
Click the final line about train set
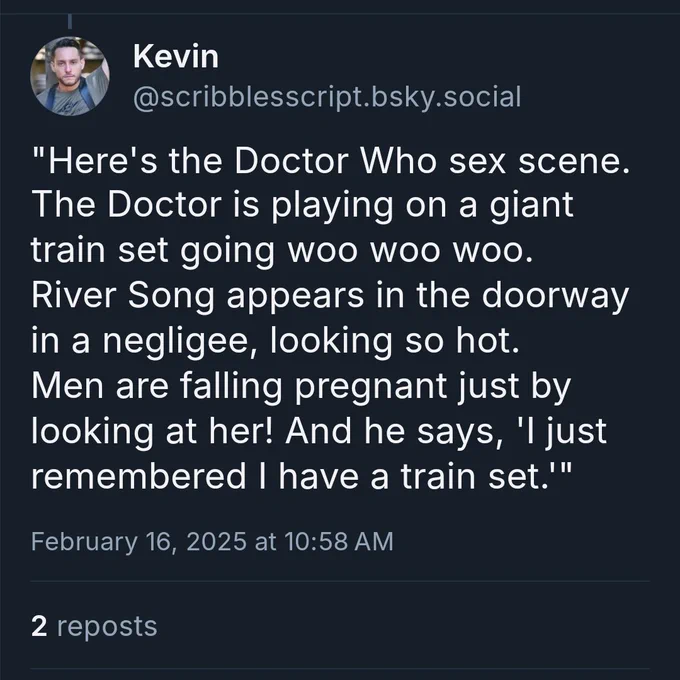(x=302, y=476)
